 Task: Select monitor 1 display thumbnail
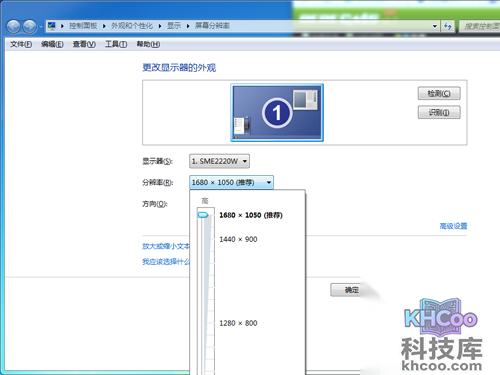277,113
